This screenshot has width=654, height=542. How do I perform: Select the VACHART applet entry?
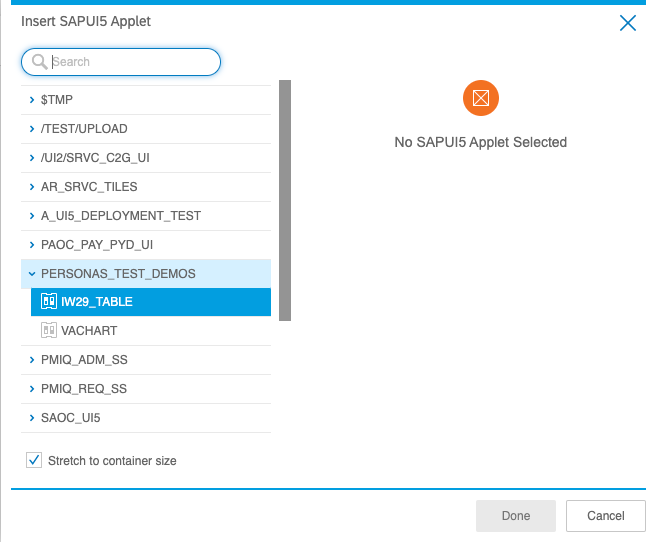(89, 331)
